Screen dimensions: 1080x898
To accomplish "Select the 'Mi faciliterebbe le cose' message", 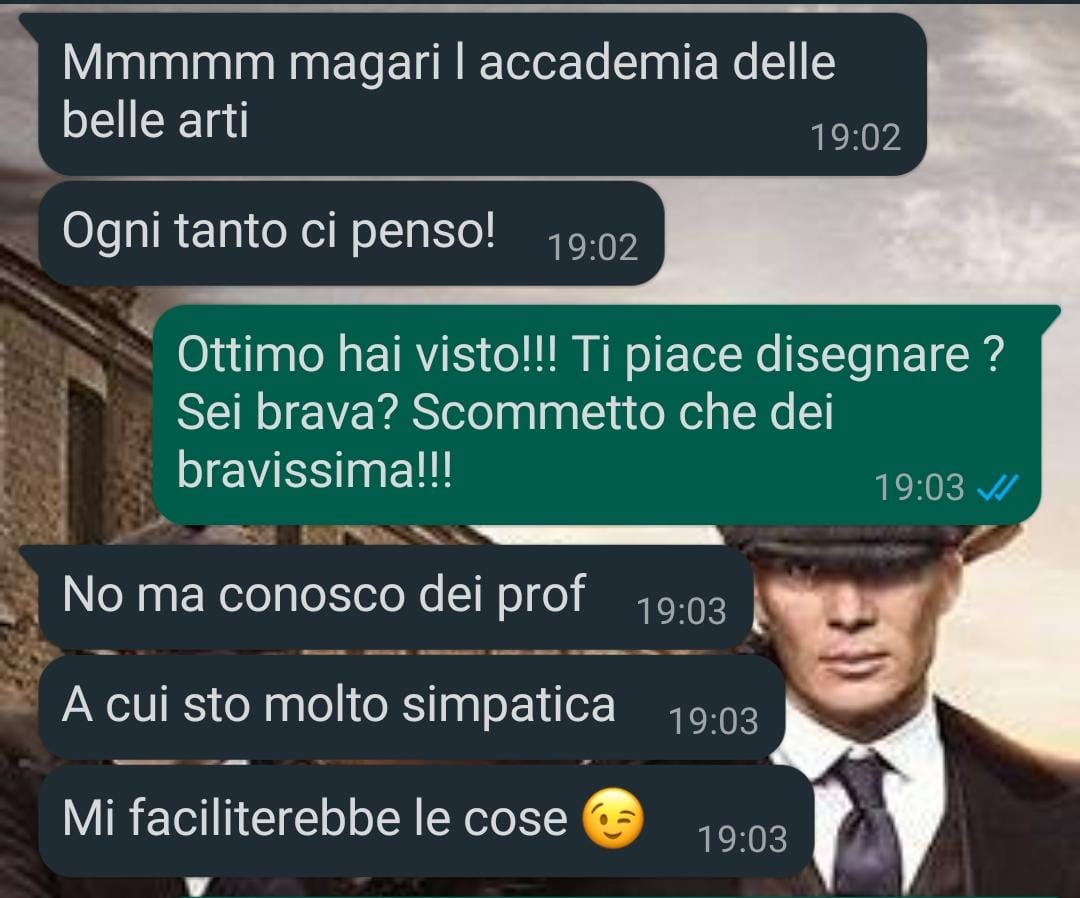I will pos(426,821).
